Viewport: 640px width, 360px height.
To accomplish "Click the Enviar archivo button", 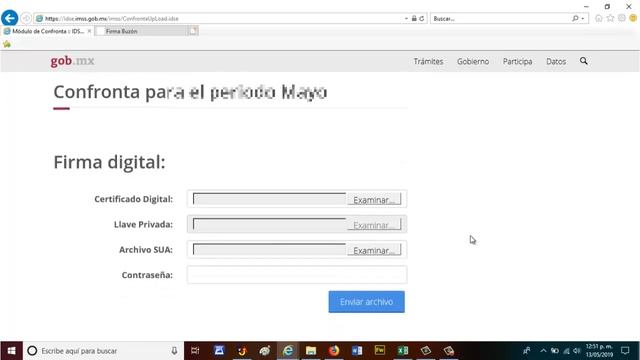I will click(x=367, y=302).
